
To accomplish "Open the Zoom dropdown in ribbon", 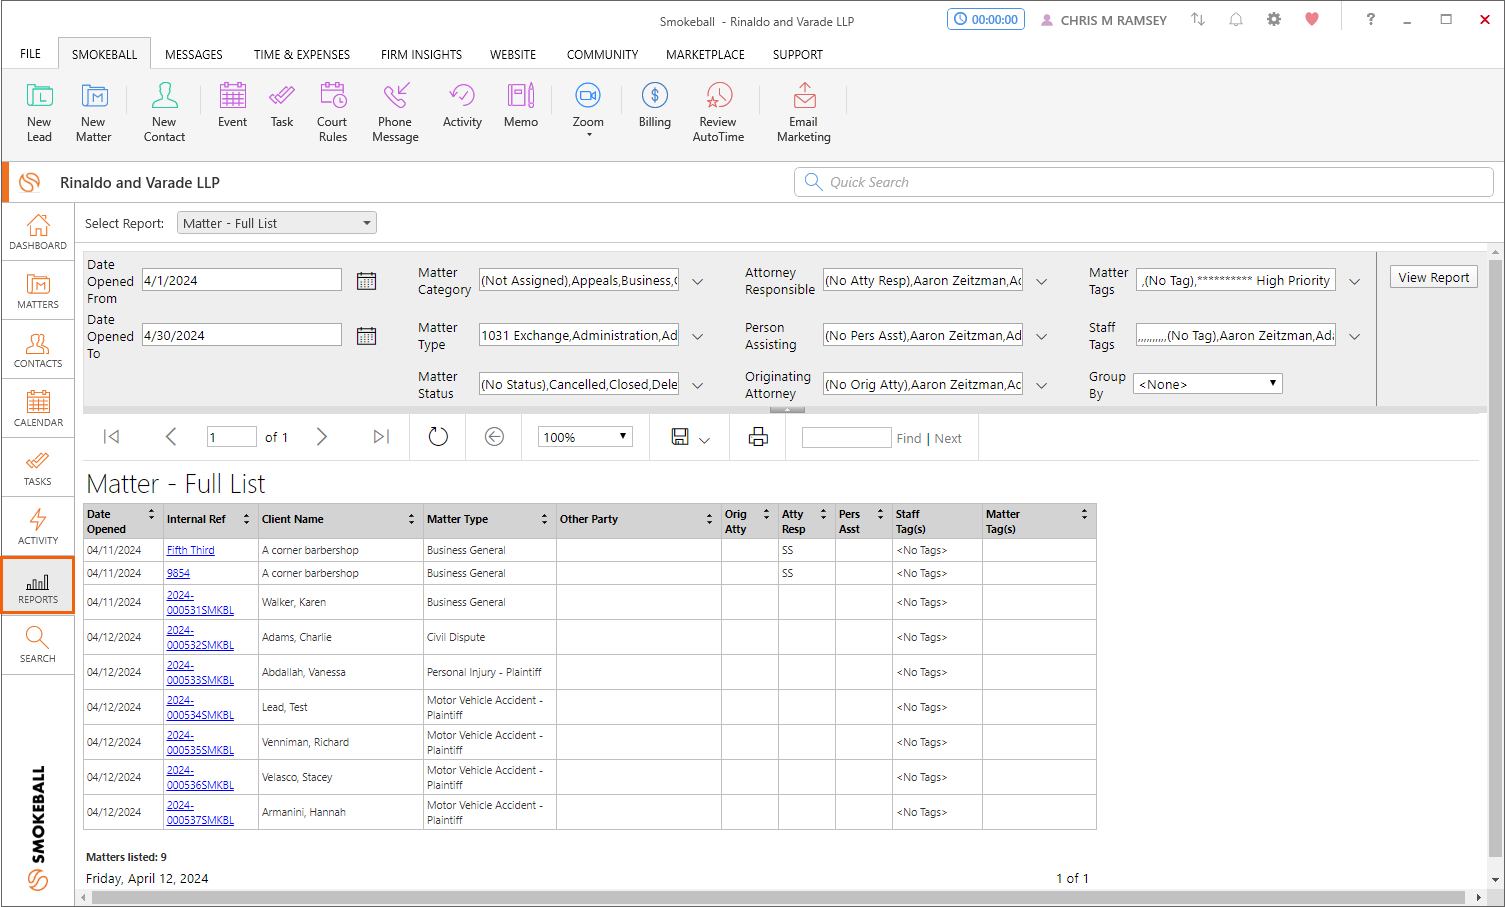I will 588,110.
